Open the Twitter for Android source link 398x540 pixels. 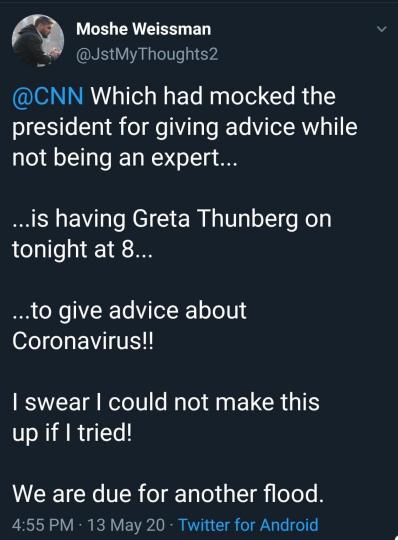pyautogui.click(x=249, y=525)
